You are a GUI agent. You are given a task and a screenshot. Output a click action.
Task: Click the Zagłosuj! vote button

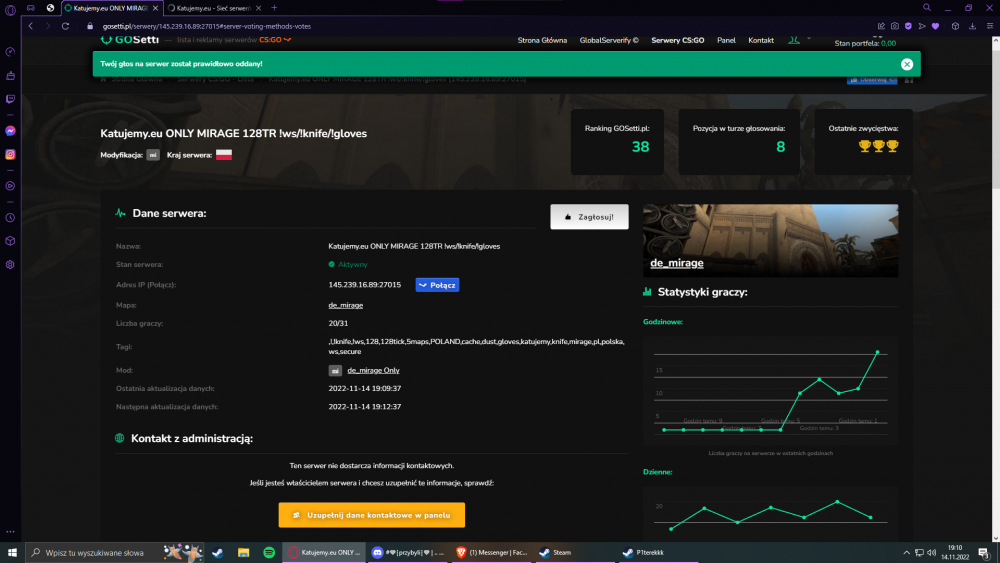[x=589, y=217]
